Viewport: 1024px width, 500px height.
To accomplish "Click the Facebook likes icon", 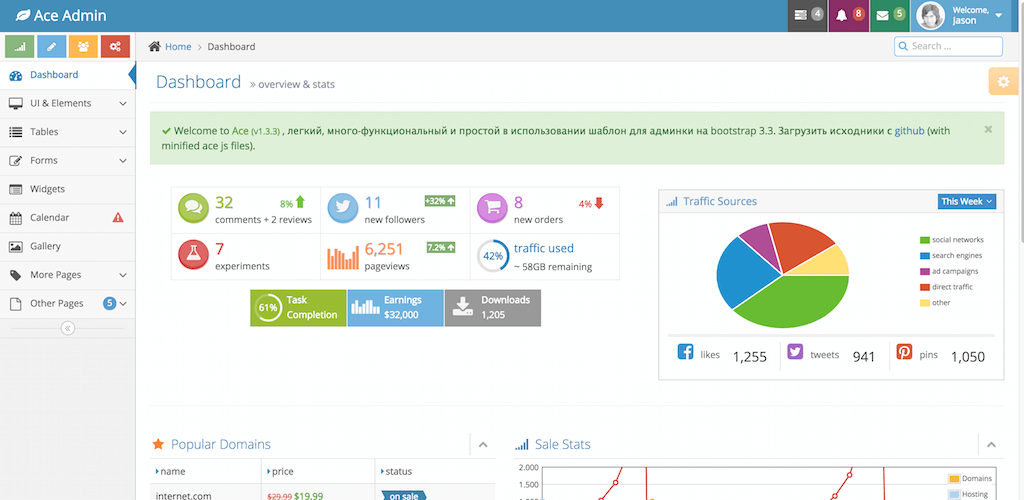I will [x=685, y=352].
